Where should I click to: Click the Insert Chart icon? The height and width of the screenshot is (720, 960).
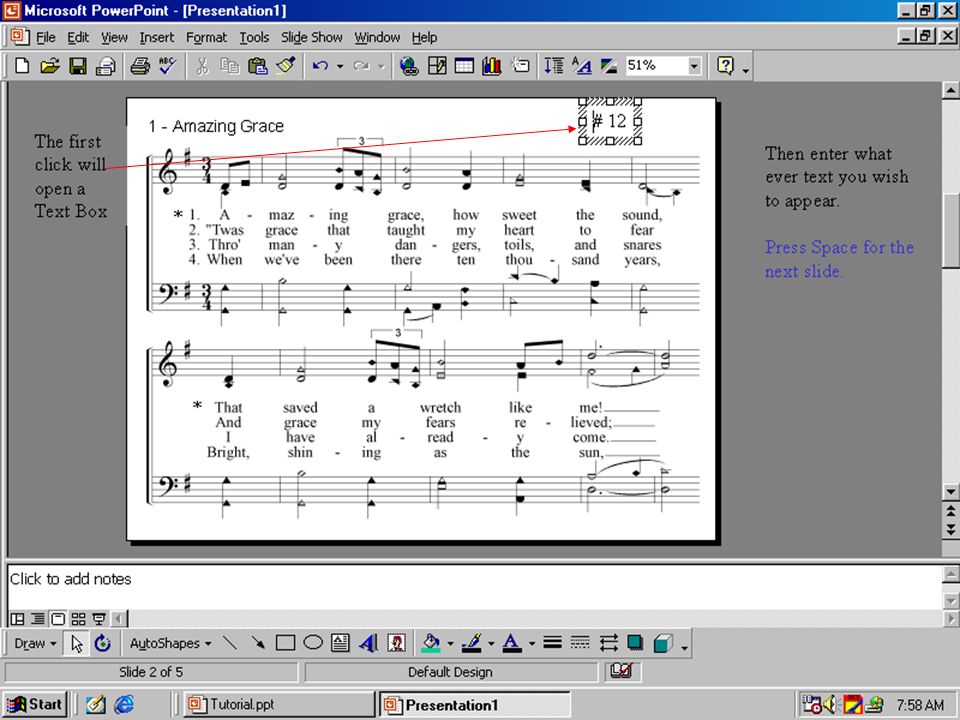click(492, 66)
